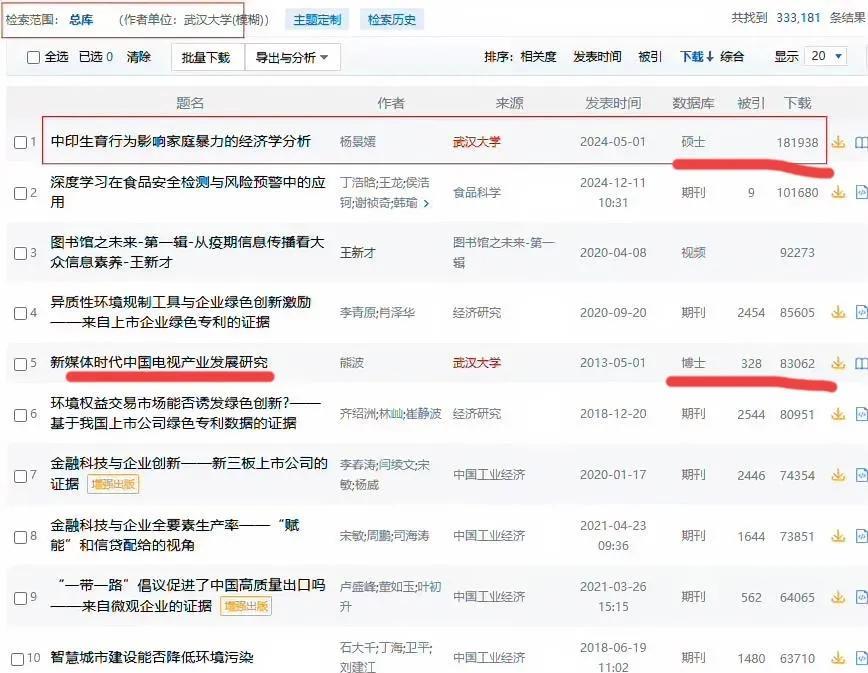Open online reading icon for 熊波 thesis
This screenshot has height=673, width=868.
pos(861,363)
